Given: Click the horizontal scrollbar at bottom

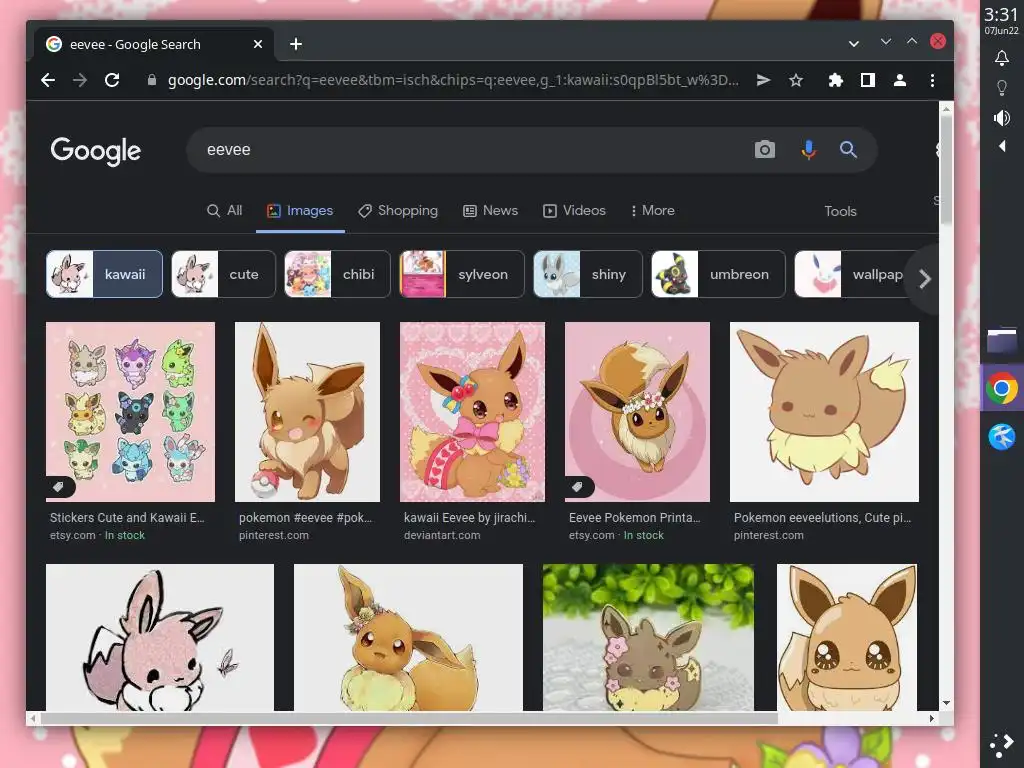Looking at the screenshot, I should point(408,718).
